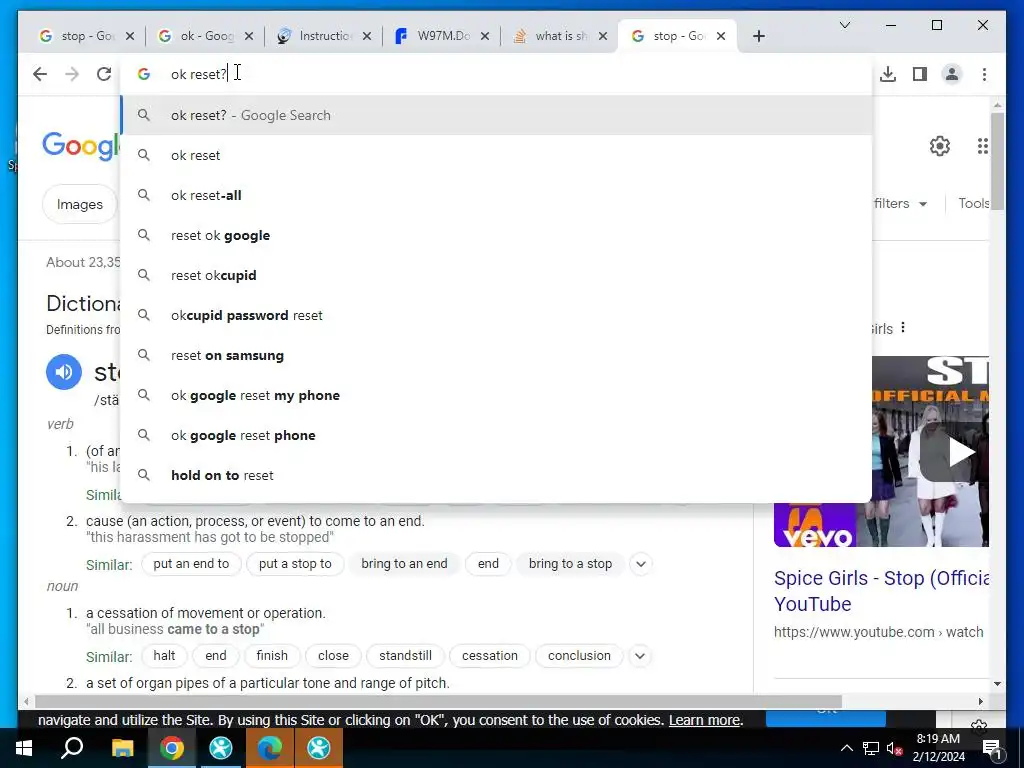
Task: Filter results by Images
Action: (x=80, y=204)
